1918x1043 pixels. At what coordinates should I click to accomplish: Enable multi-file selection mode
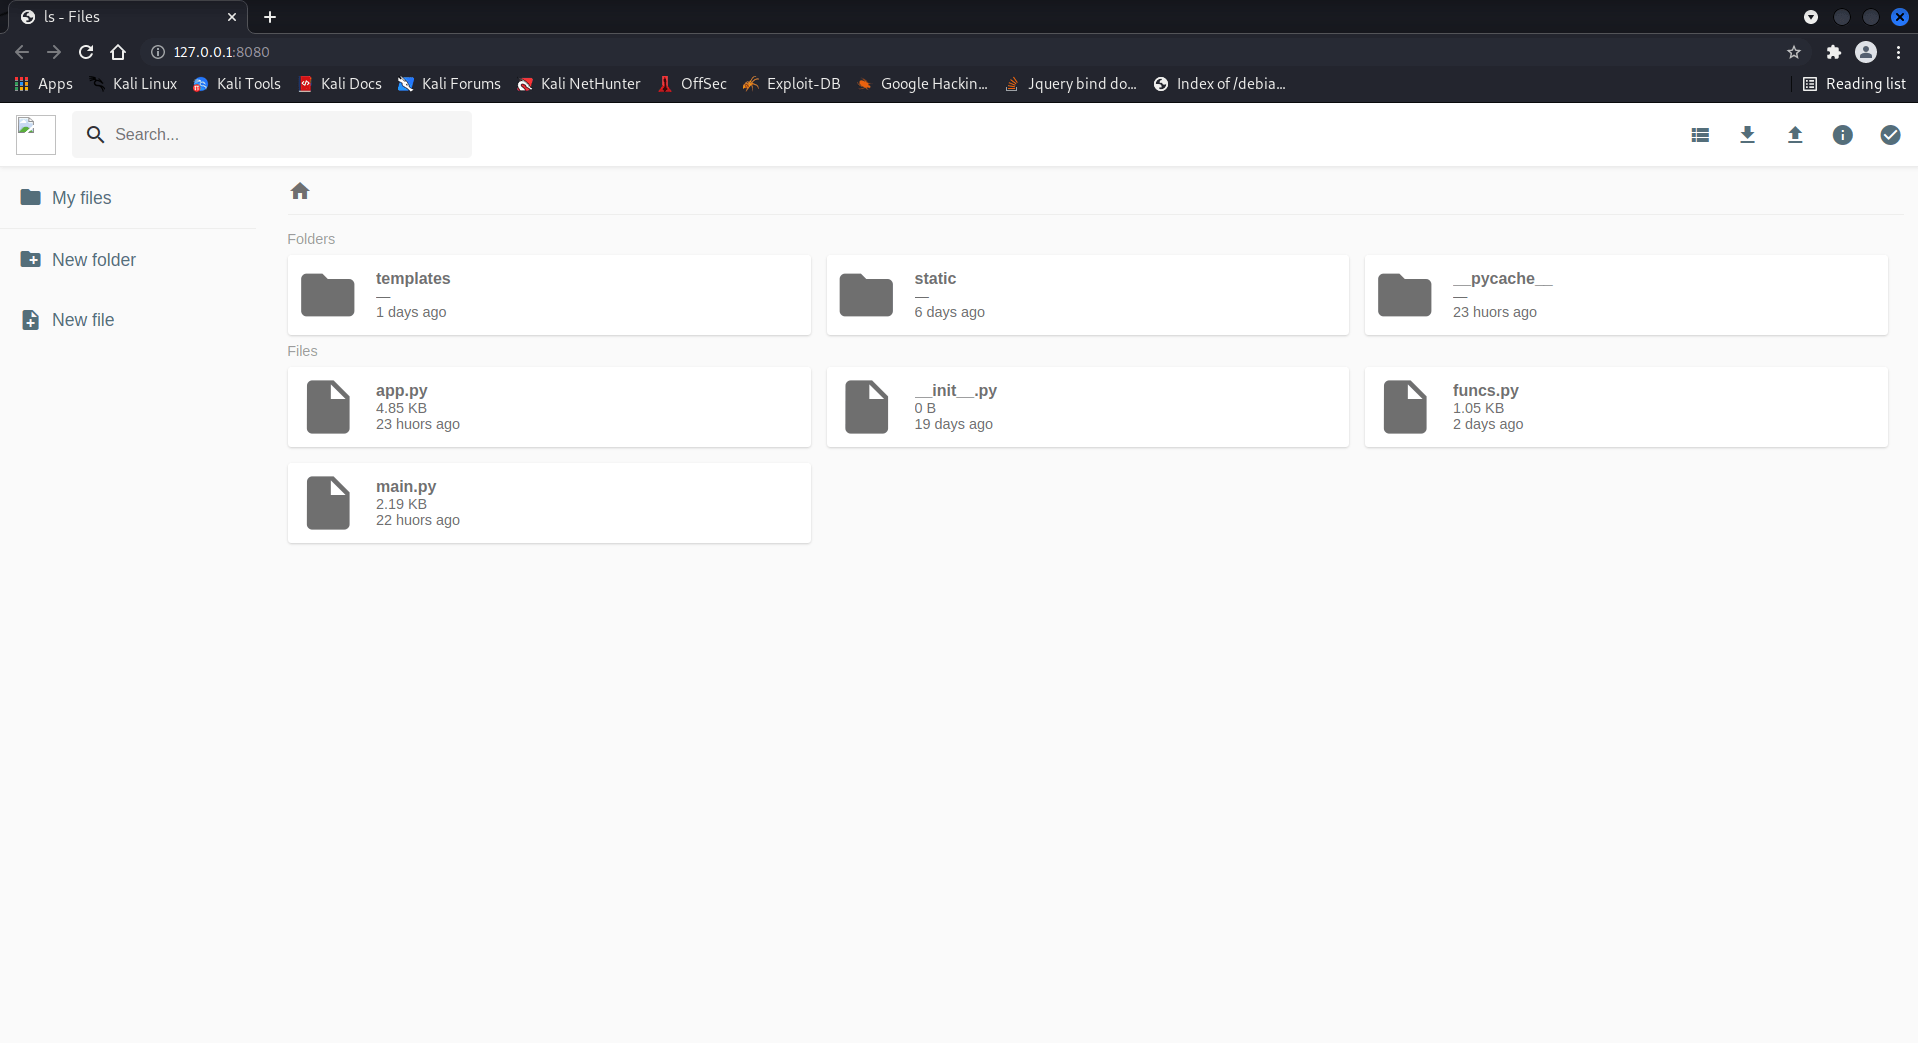click(1890, 134)
